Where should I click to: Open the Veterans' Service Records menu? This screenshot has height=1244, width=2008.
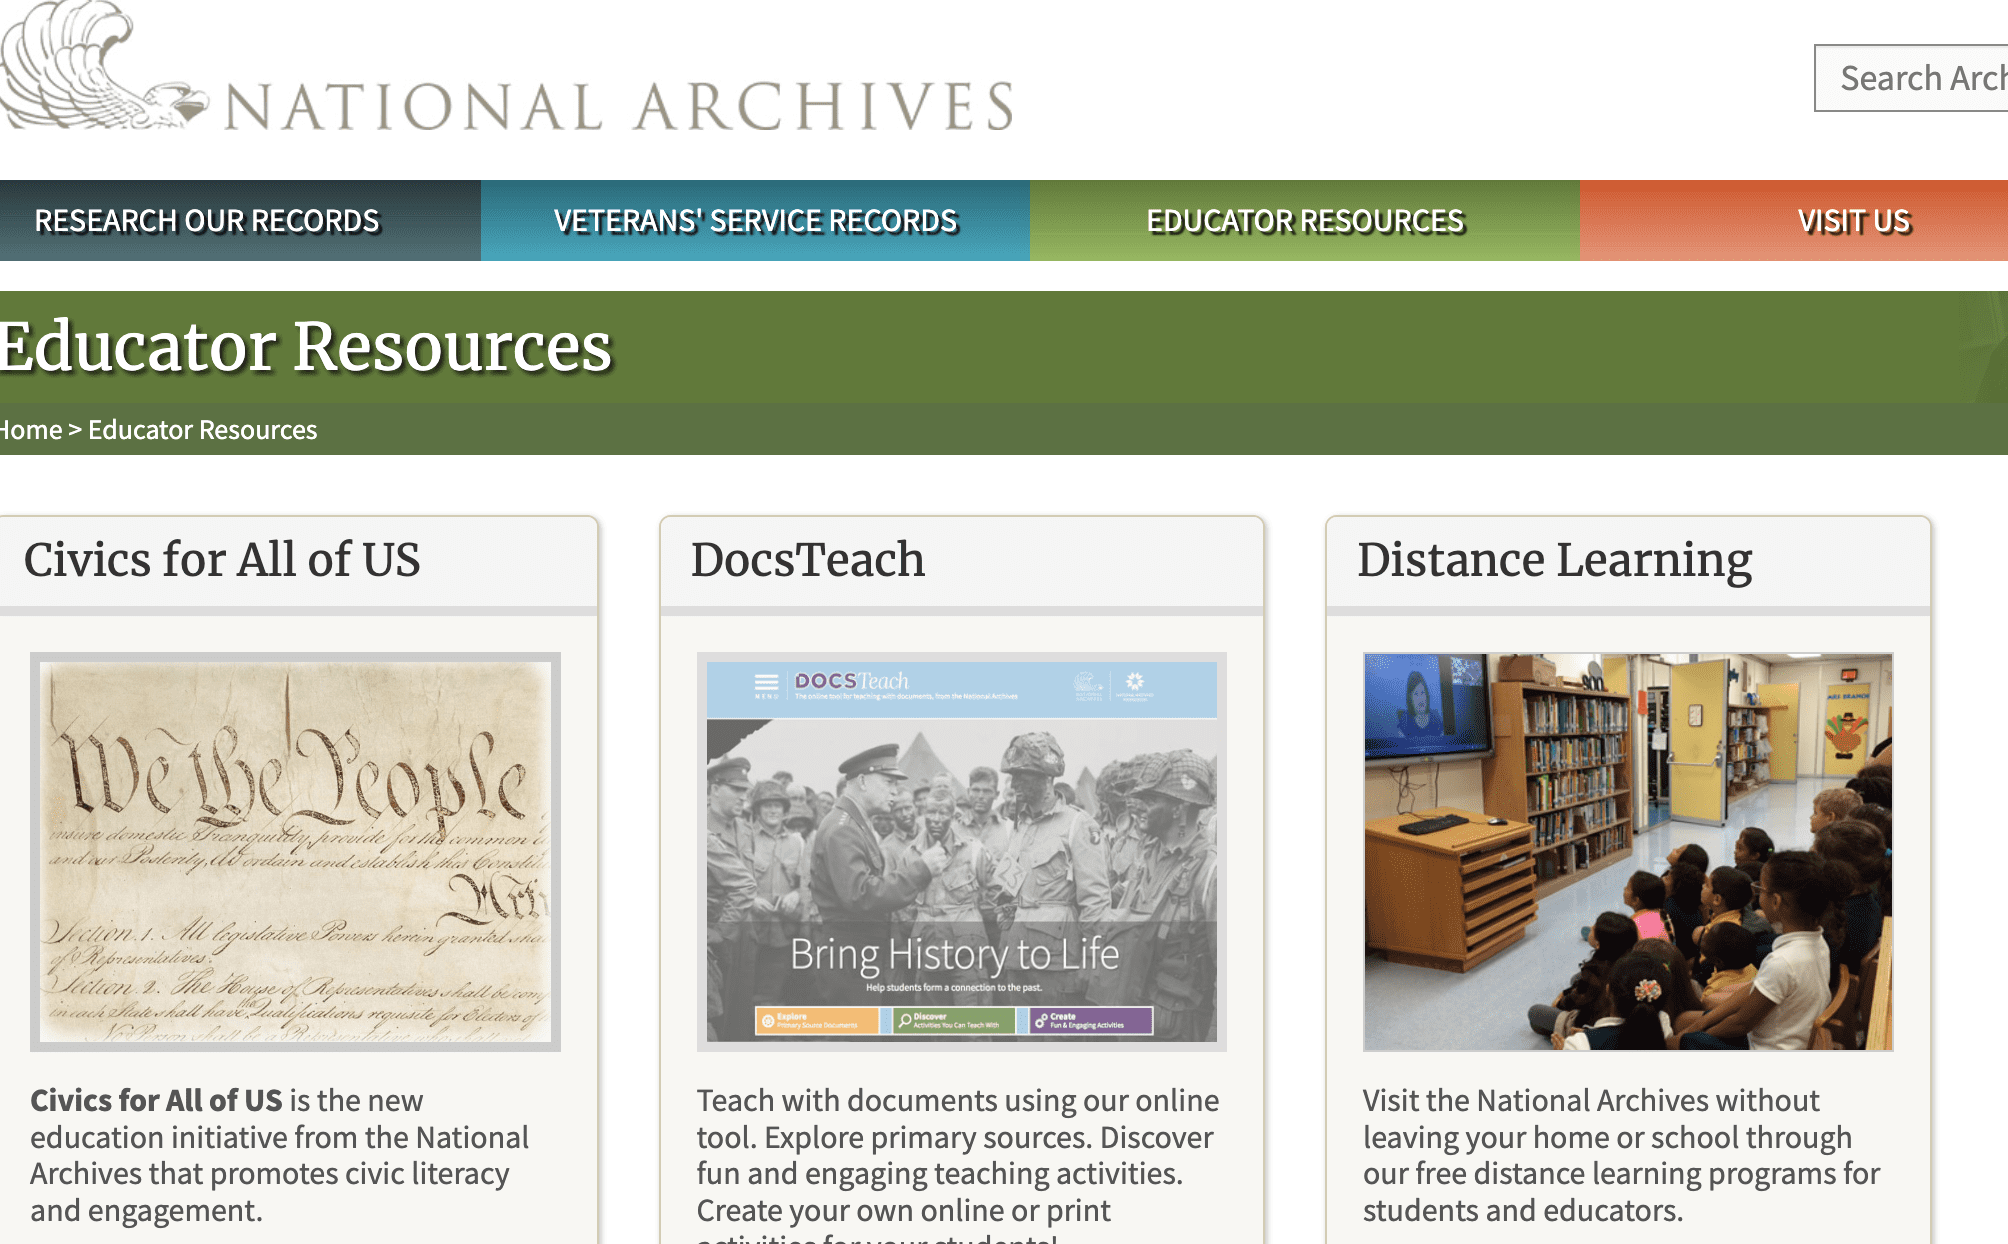click(x=755, y=220)
